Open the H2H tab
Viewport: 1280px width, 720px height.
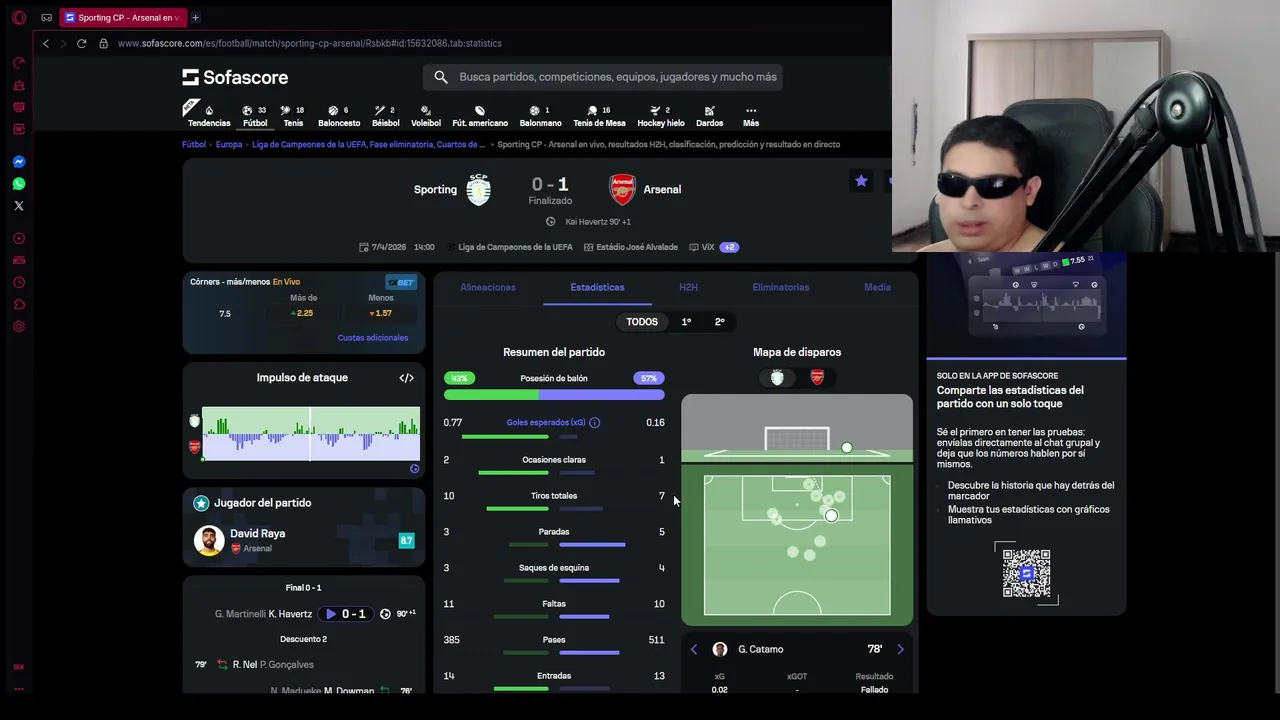[688, 287]
